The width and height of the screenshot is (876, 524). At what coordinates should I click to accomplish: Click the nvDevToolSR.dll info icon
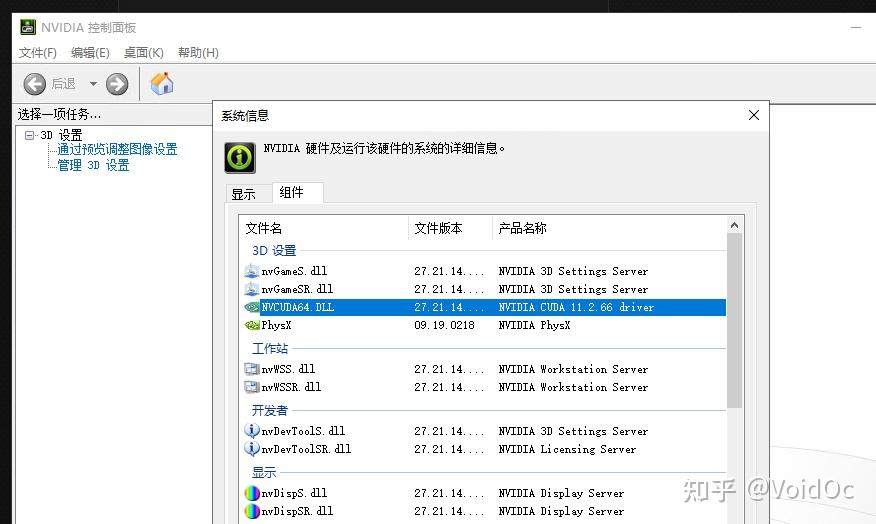(x=252, y=449)
